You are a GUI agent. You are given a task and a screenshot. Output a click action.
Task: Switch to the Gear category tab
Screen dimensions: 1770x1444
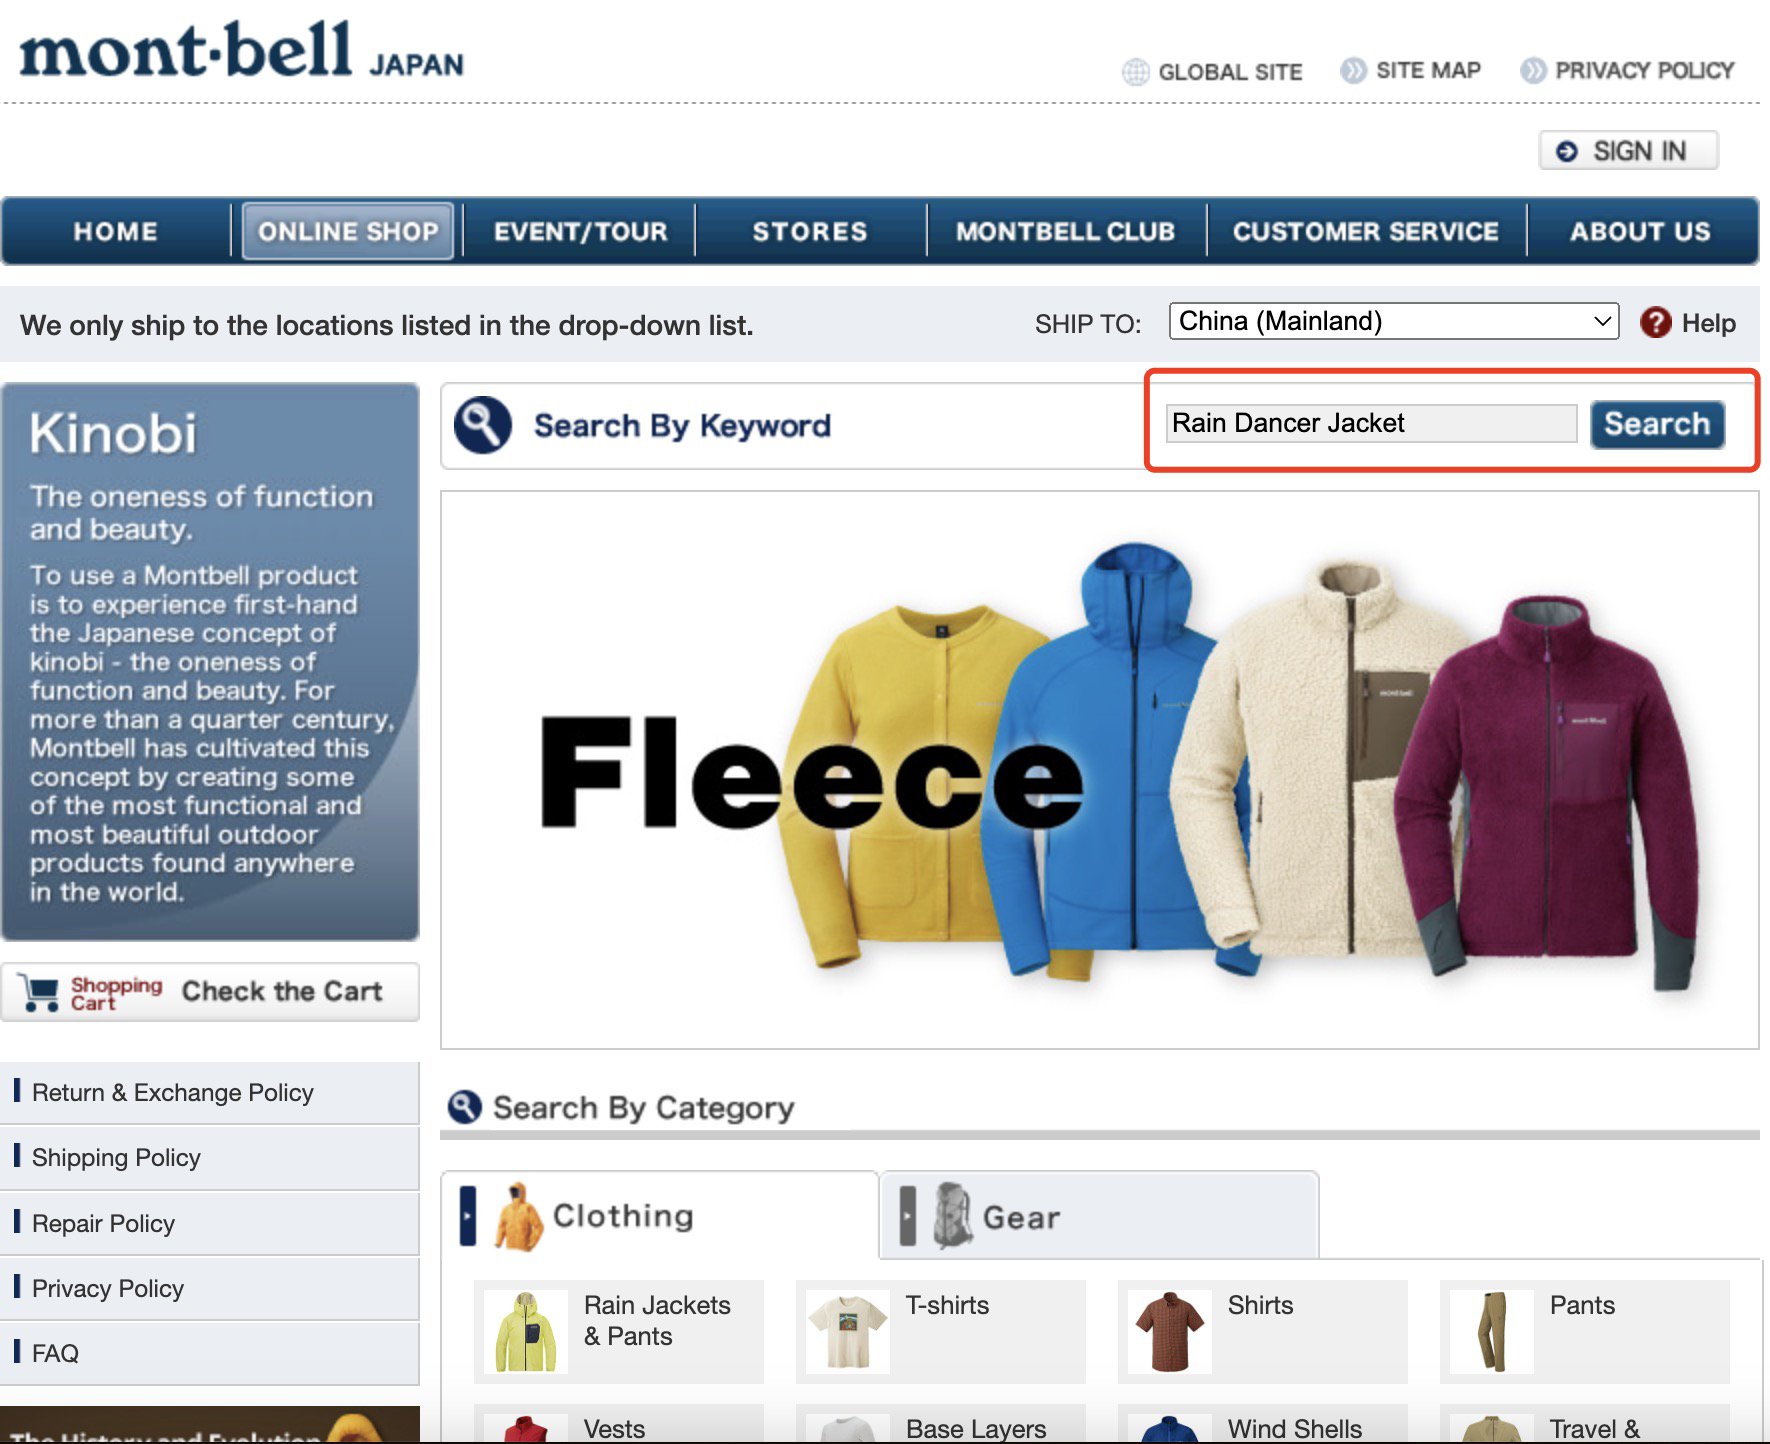click(x=1099, y=1216)
